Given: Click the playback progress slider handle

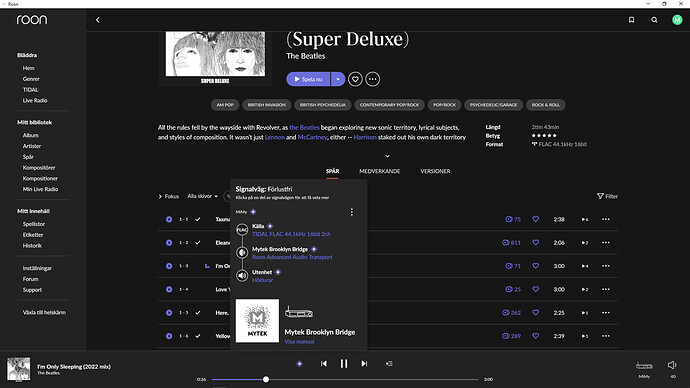Looking at the screenshot, I should coord(266,379).
